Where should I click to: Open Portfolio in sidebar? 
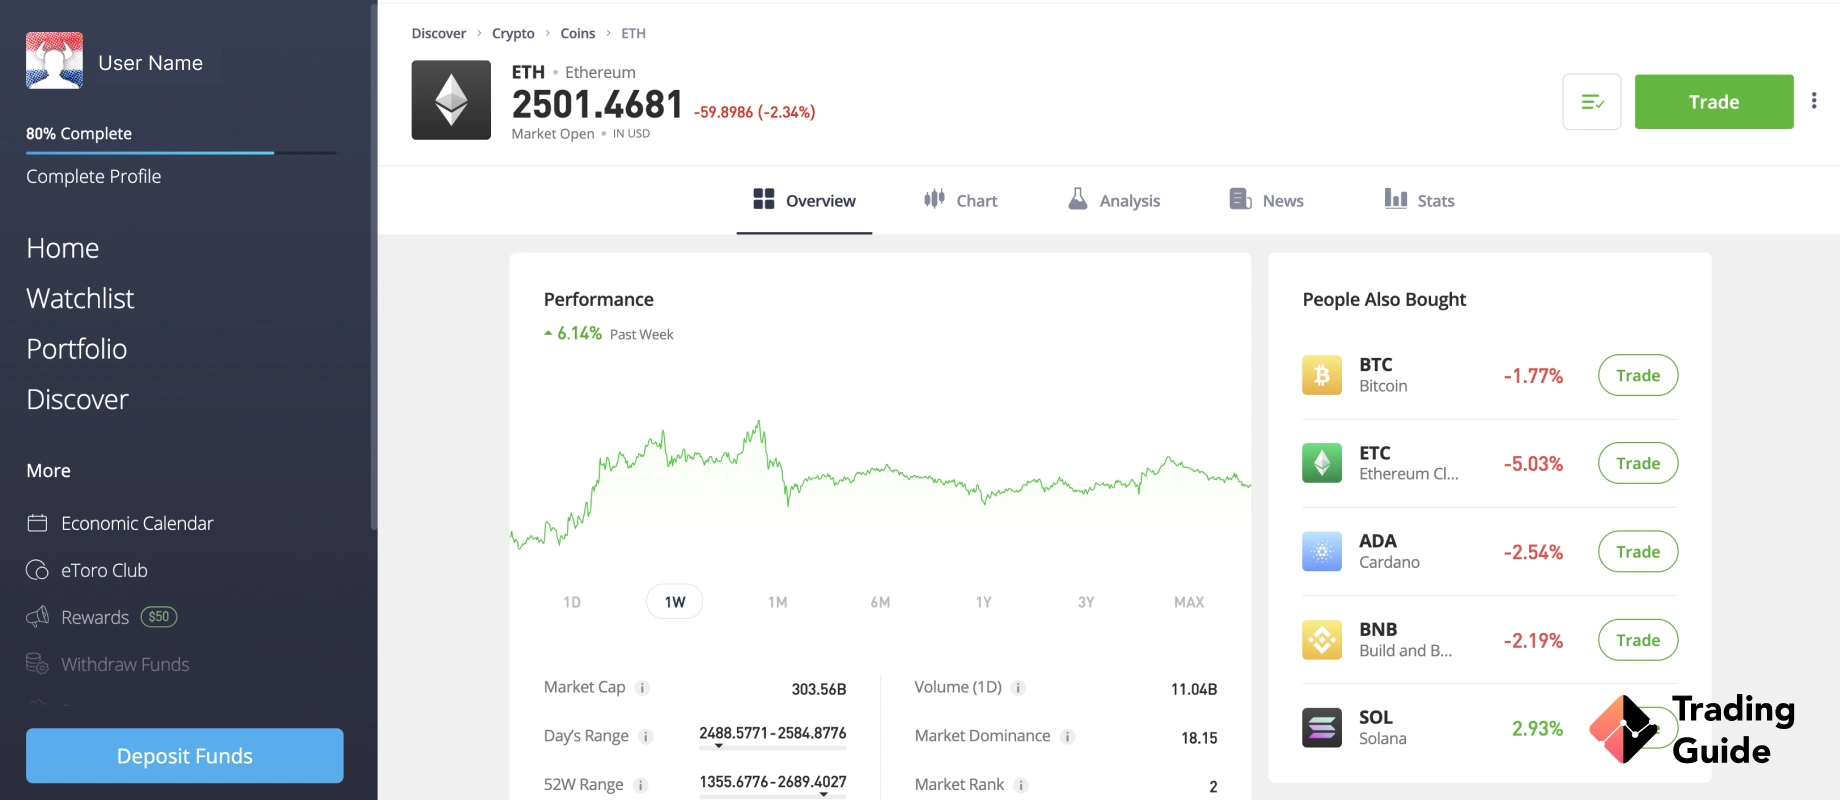coord(77,349)
